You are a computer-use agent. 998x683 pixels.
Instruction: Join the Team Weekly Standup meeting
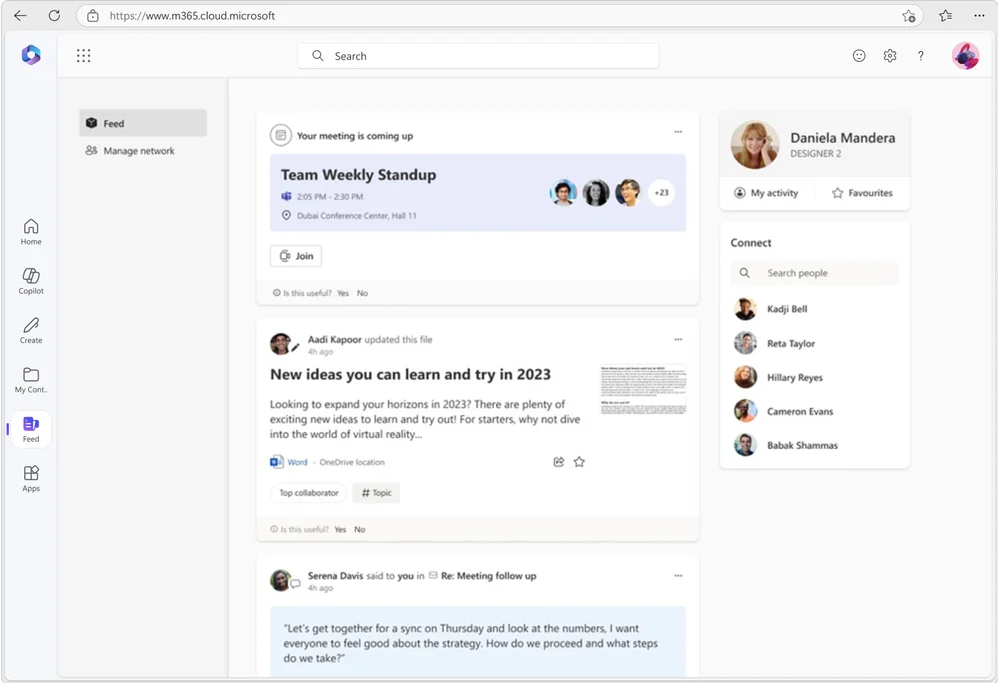pos(295,255)
